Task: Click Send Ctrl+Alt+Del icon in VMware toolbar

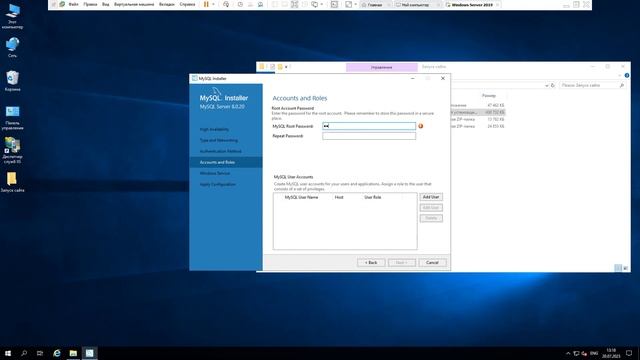Action: [226, 4]
